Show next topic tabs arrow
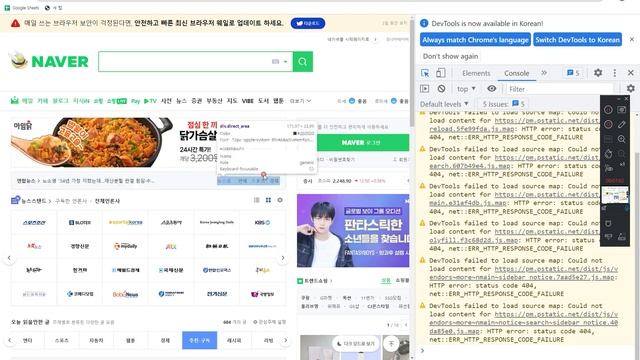This screenshot has height=360, width=640. 286,340
